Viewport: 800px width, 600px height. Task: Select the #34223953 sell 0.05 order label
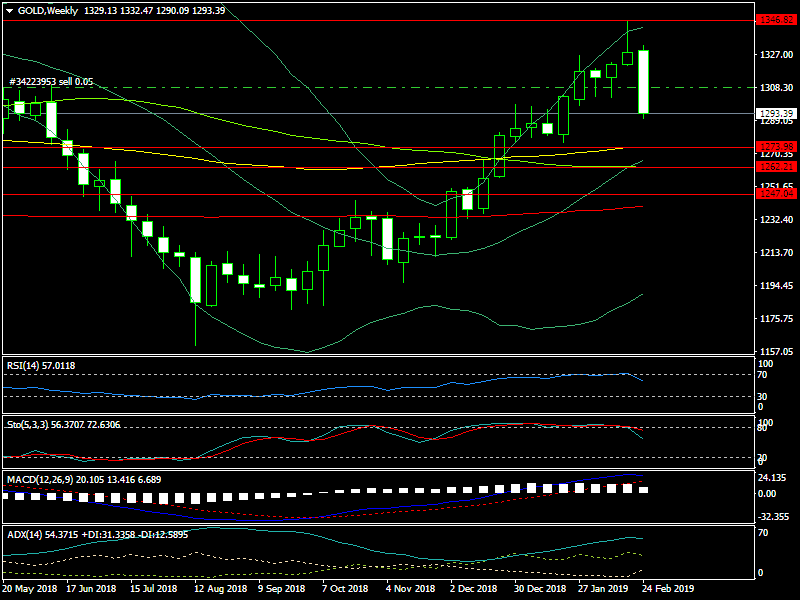[52, 82]
